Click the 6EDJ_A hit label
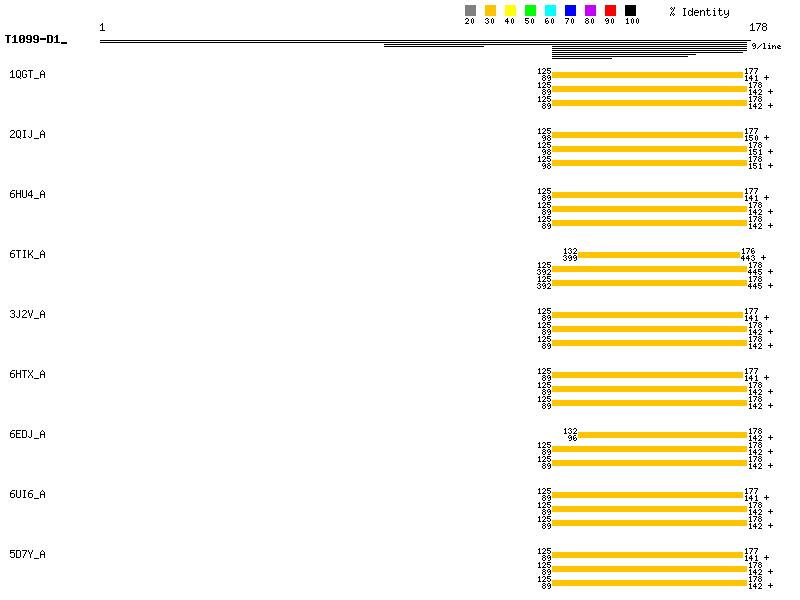This screenshot has height=600, width=800. (x=27, y=435)
